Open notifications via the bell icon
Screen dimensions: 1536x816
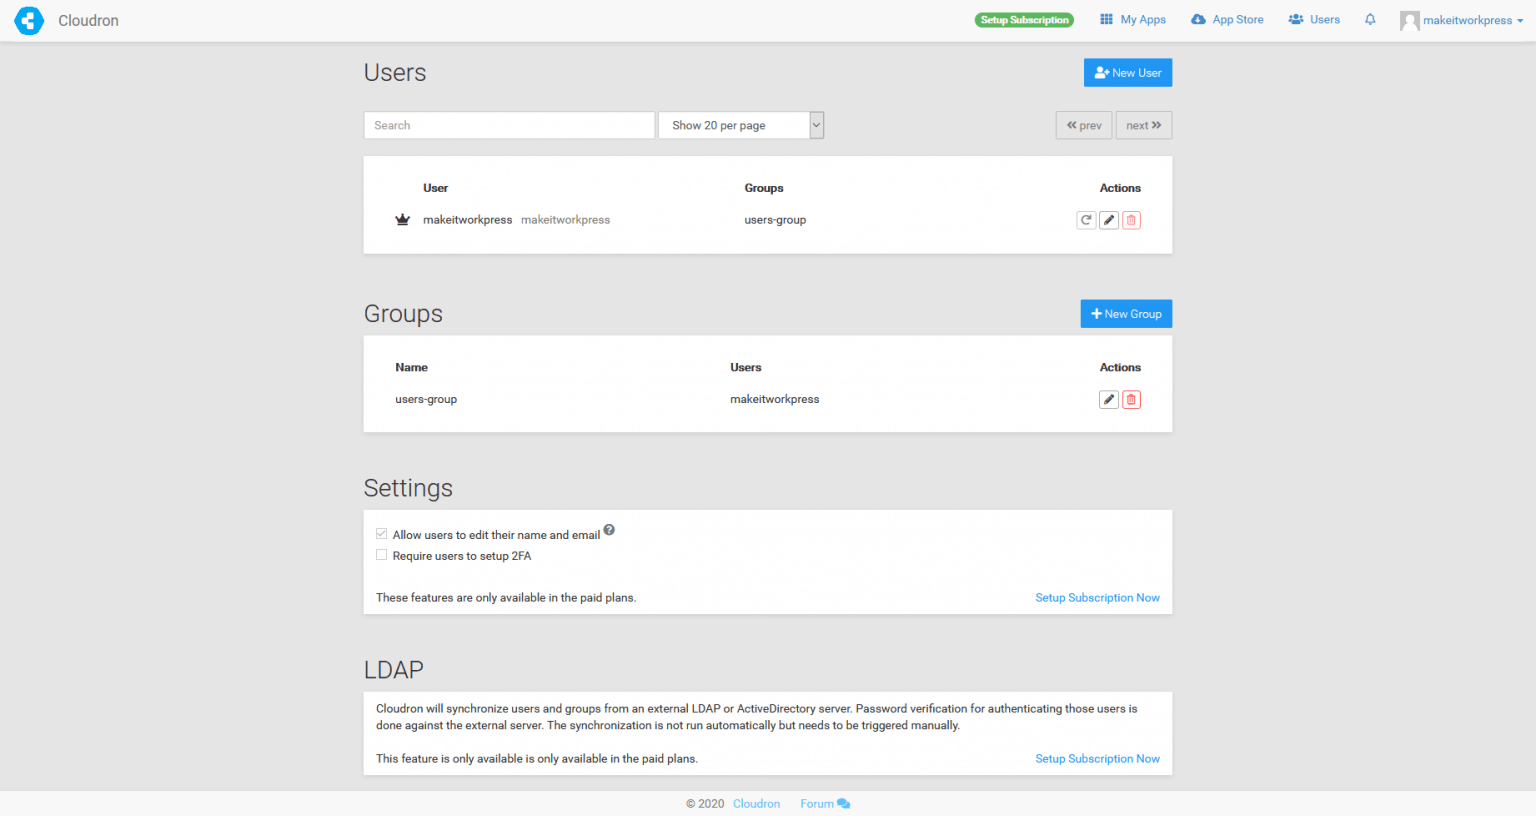tap(1369, 19)
